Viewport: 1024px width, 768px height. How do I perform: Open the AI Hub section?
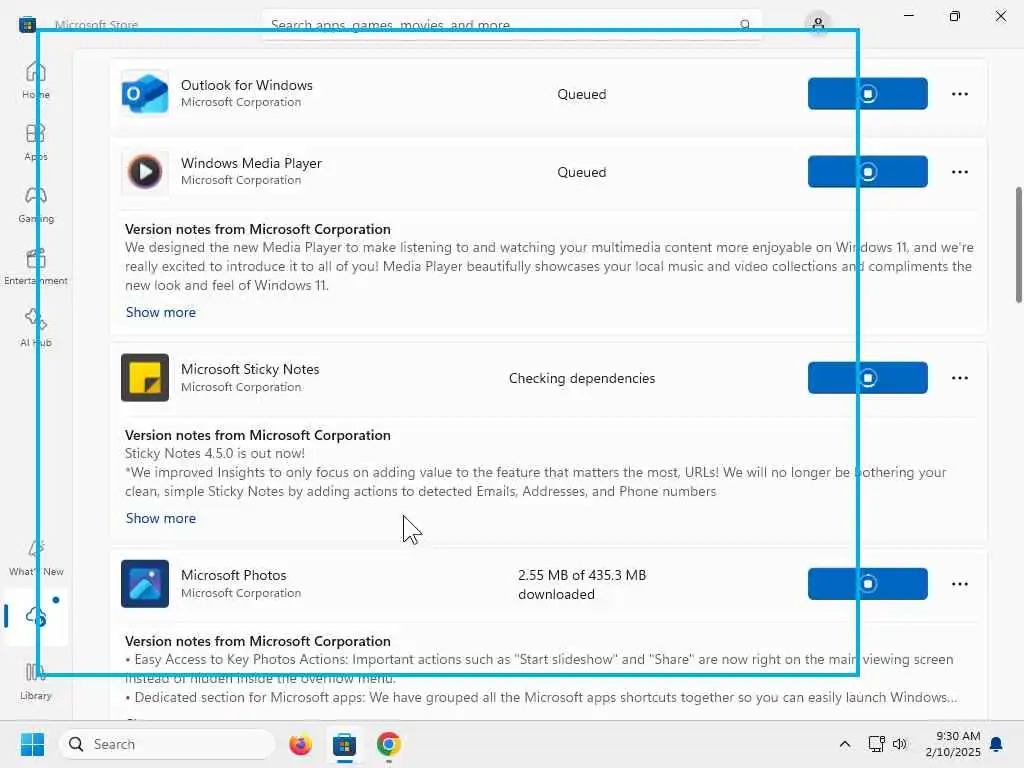36,328
